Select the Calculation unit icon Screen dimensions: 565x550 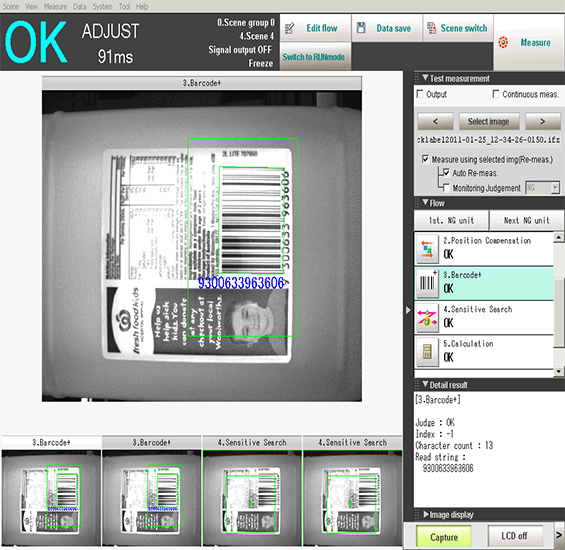(427, 352)
